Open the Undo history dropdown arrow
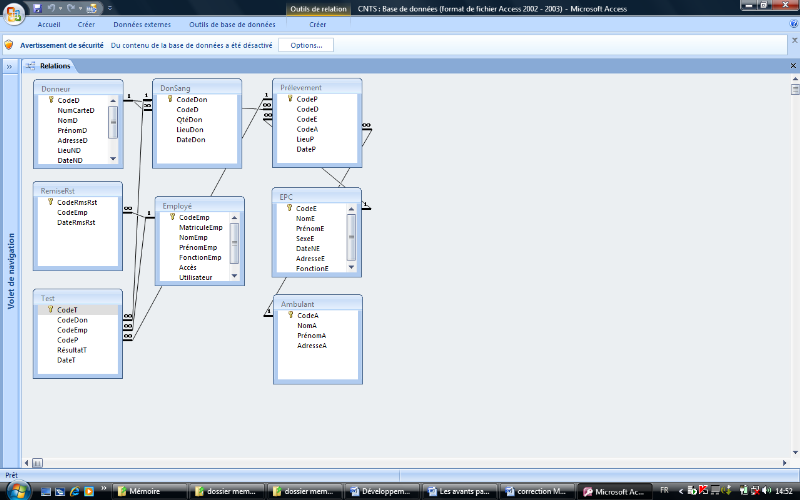The height and width of the screenshot is (500, 800). coord(58,8)
